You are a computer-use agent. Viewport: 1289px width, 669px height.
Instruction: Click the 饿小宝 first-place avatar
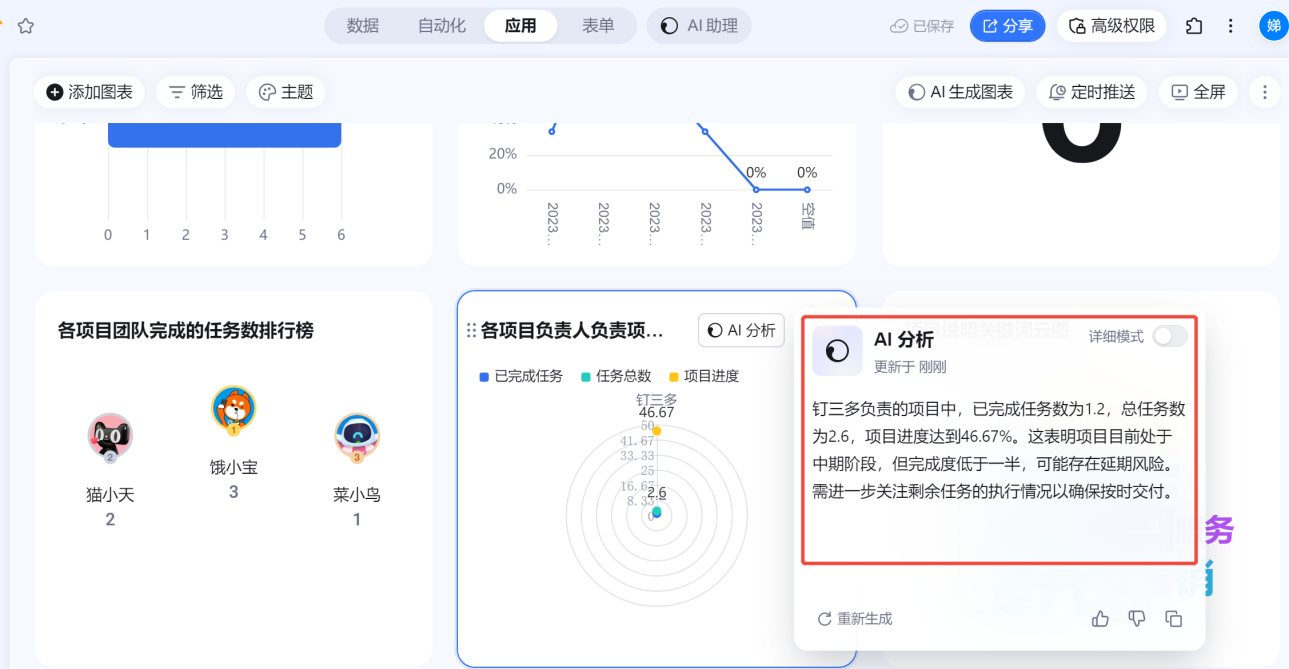coord(233,409)
